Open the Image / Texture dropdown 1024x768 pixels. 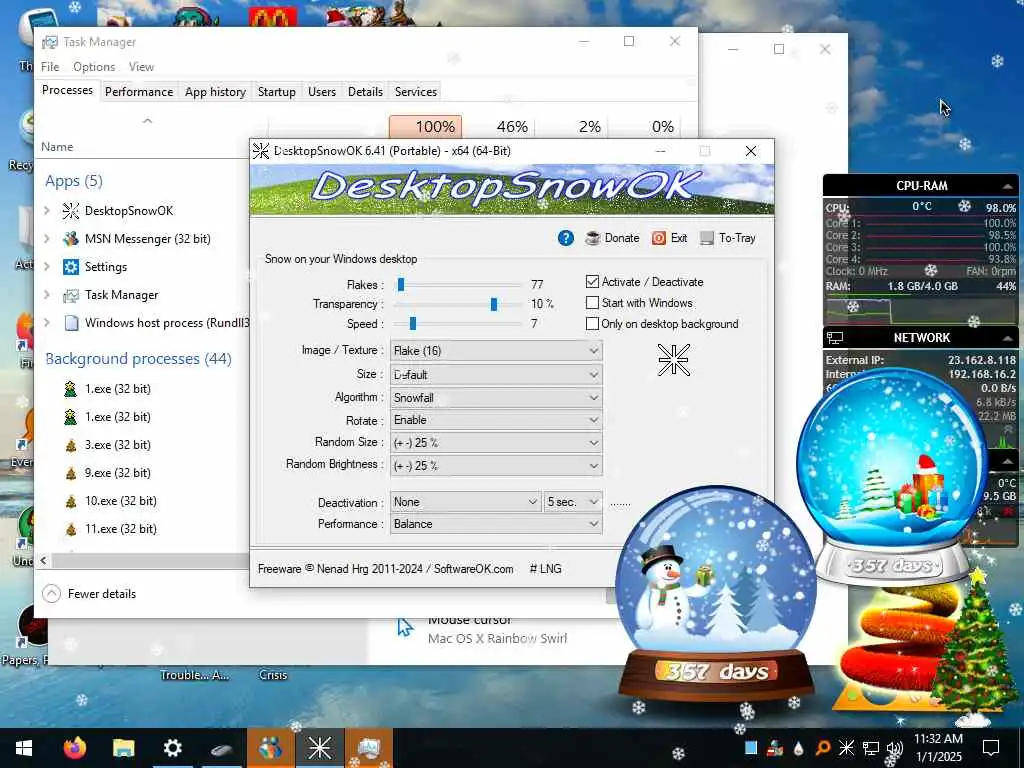tap(496, 351)
